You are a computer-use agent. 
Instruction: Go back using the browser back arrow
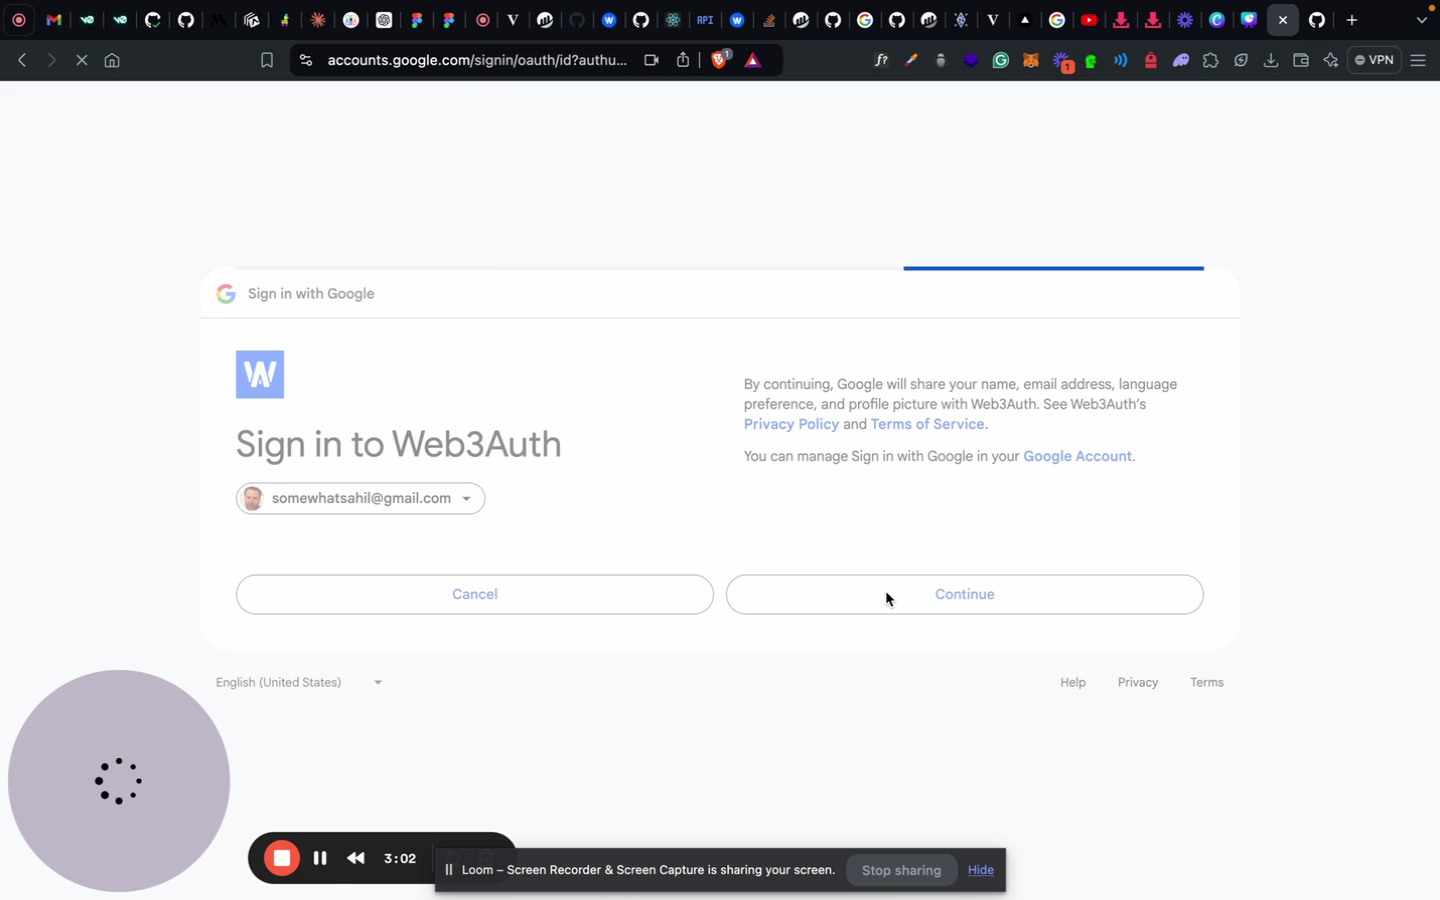22,60
